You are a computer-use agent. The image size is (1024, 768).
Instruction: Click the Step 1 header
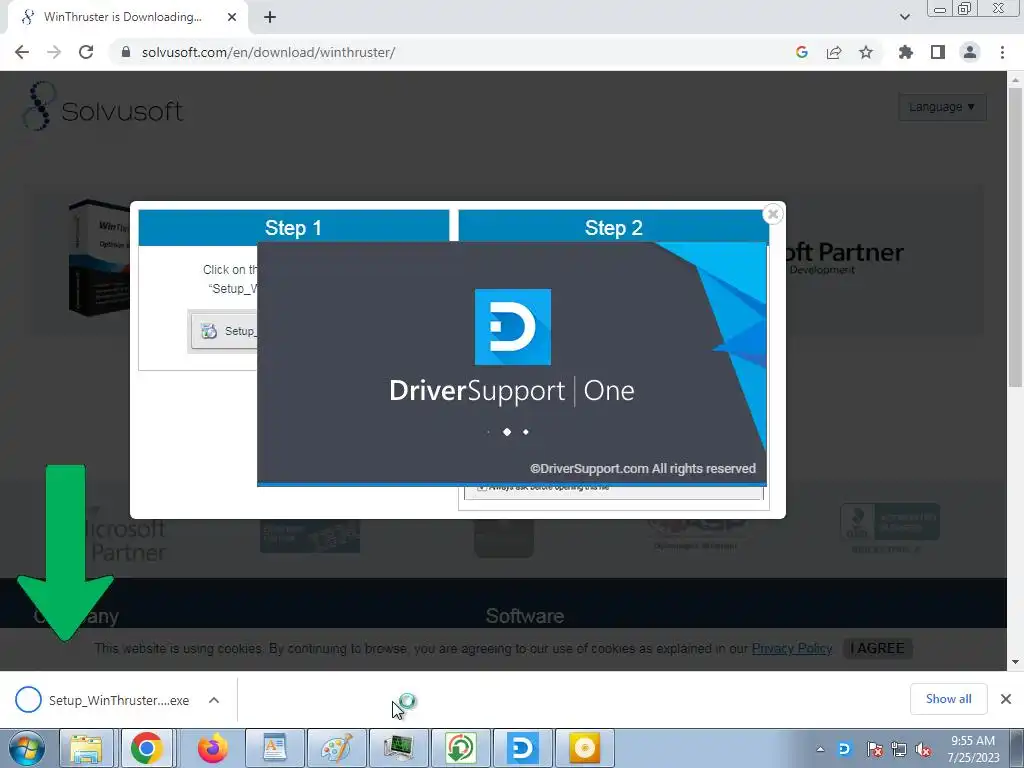tap(293, 227)
